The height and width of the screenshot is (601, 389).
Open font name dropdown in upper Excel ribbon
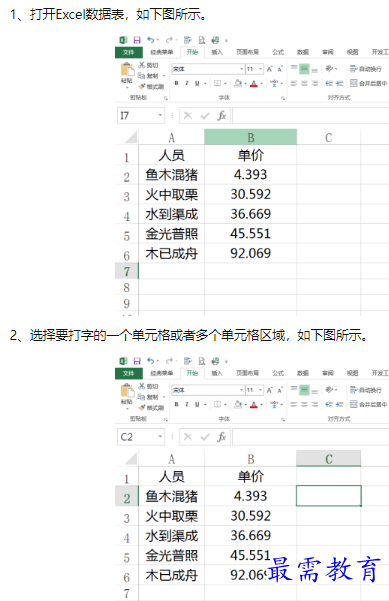[x=242, y=69]
